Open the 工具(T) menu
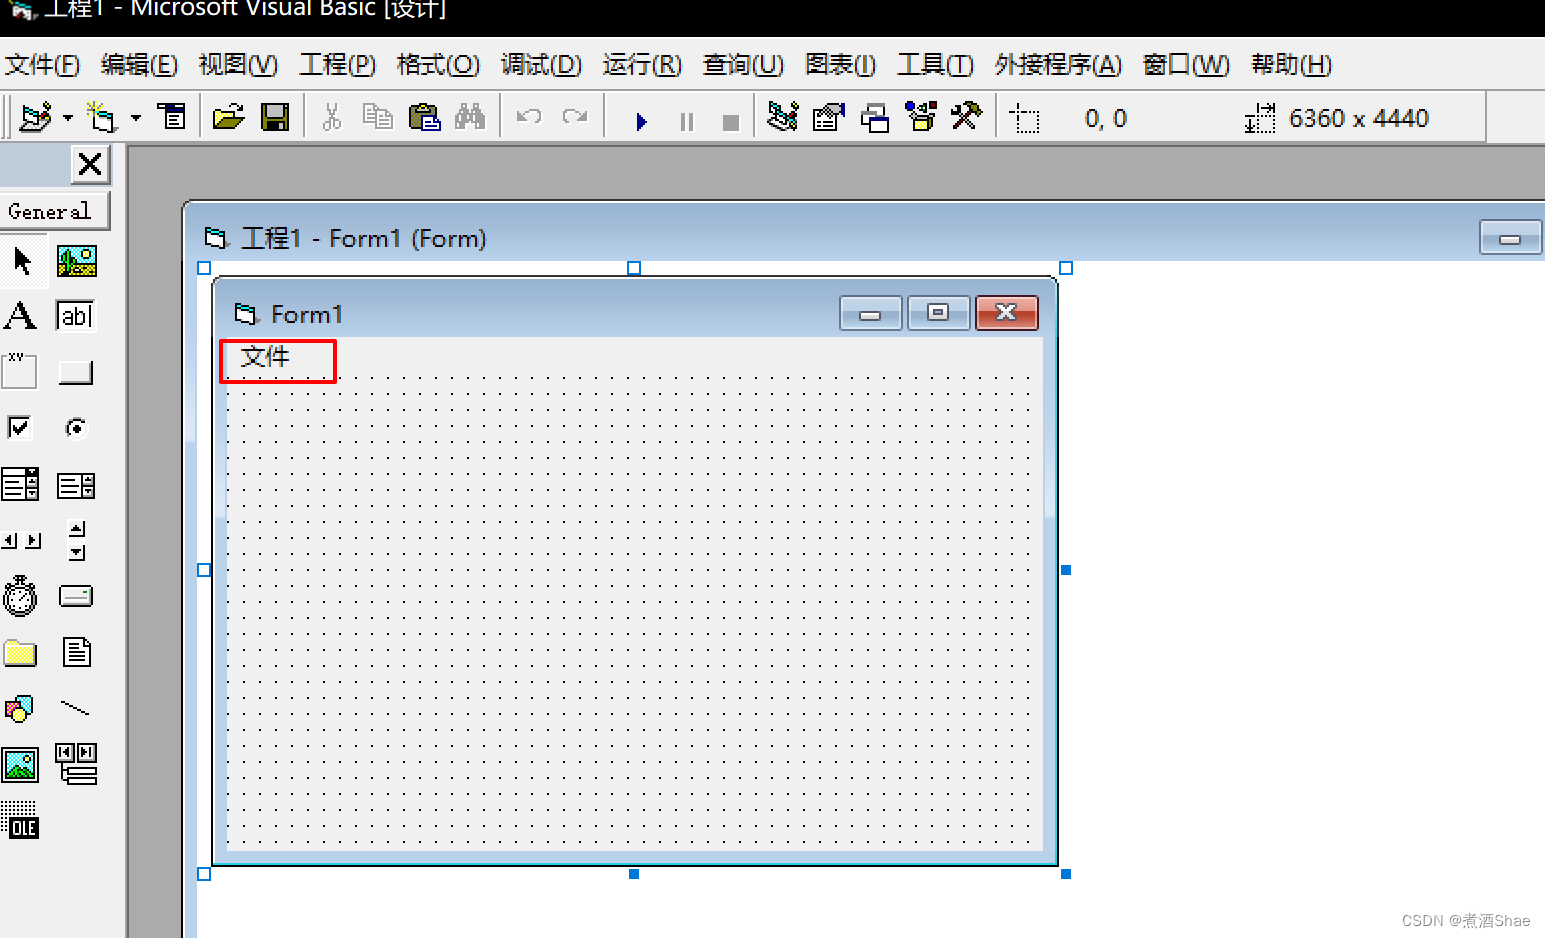Image resolution: width=1545 pixels, height=938 pixels. (x=935, y=65)
